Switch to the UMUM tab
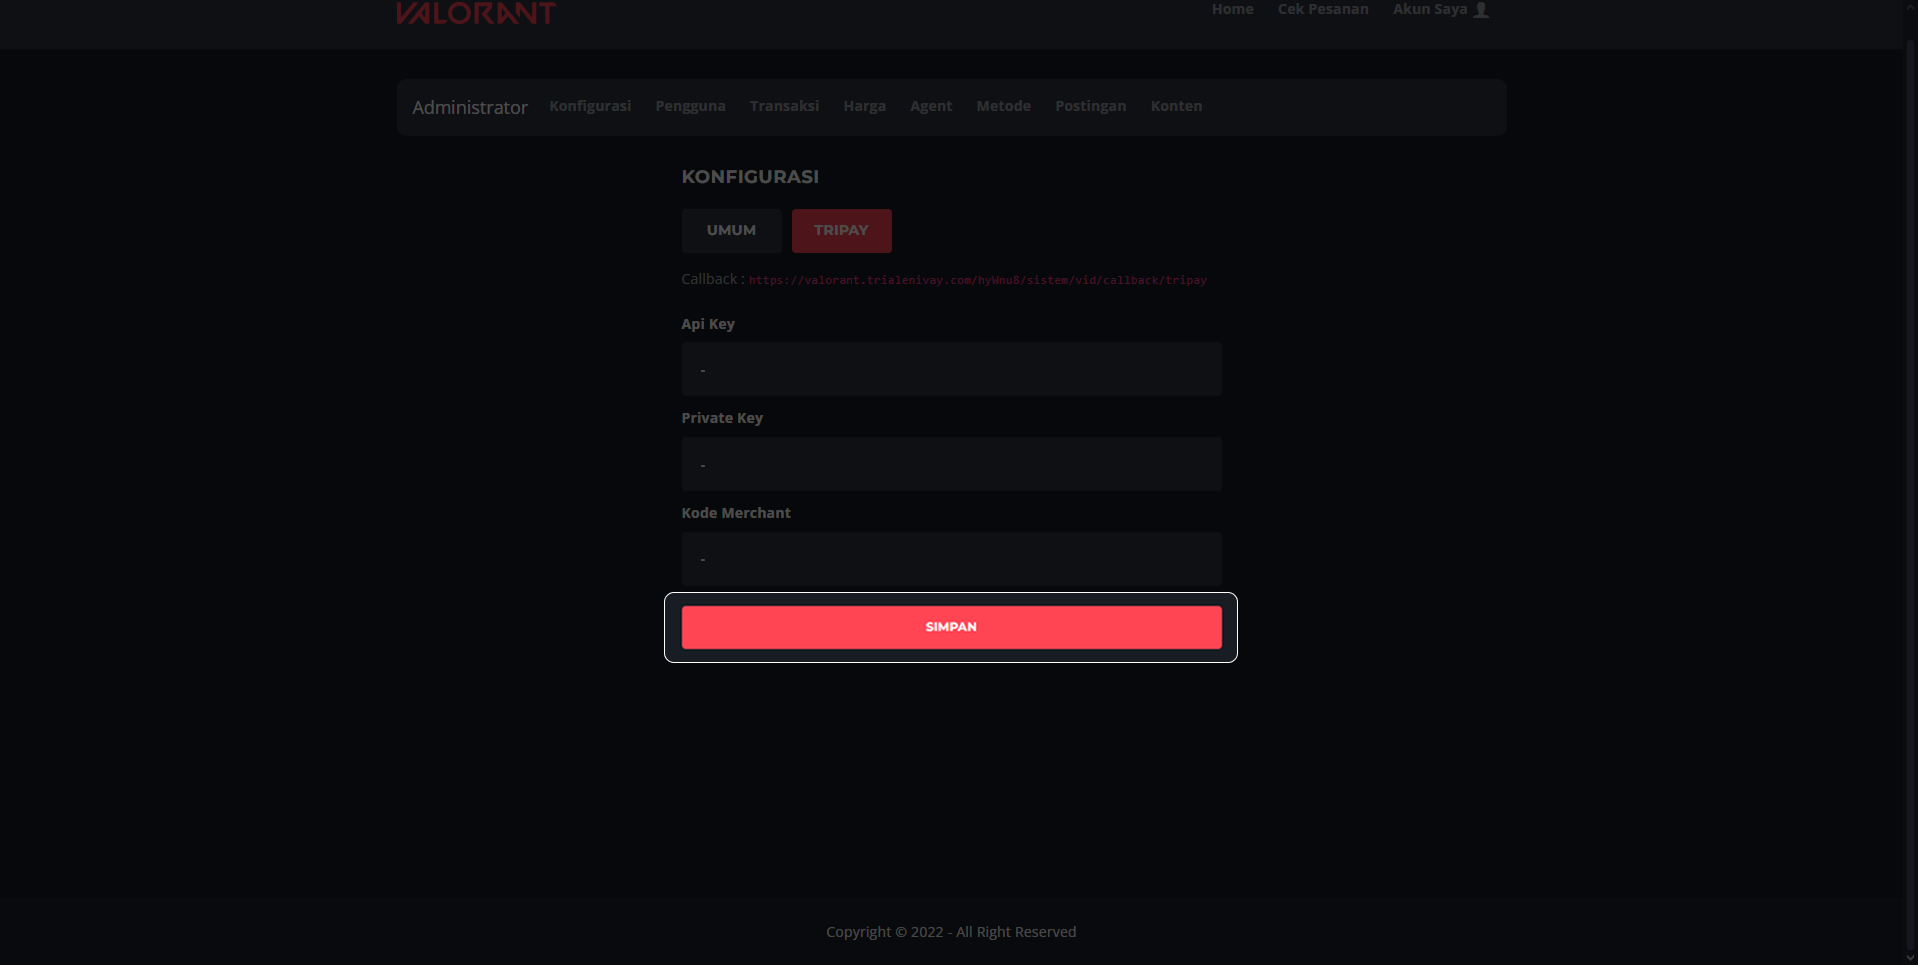Viewport: 1918px width, 965px height. 731,231
